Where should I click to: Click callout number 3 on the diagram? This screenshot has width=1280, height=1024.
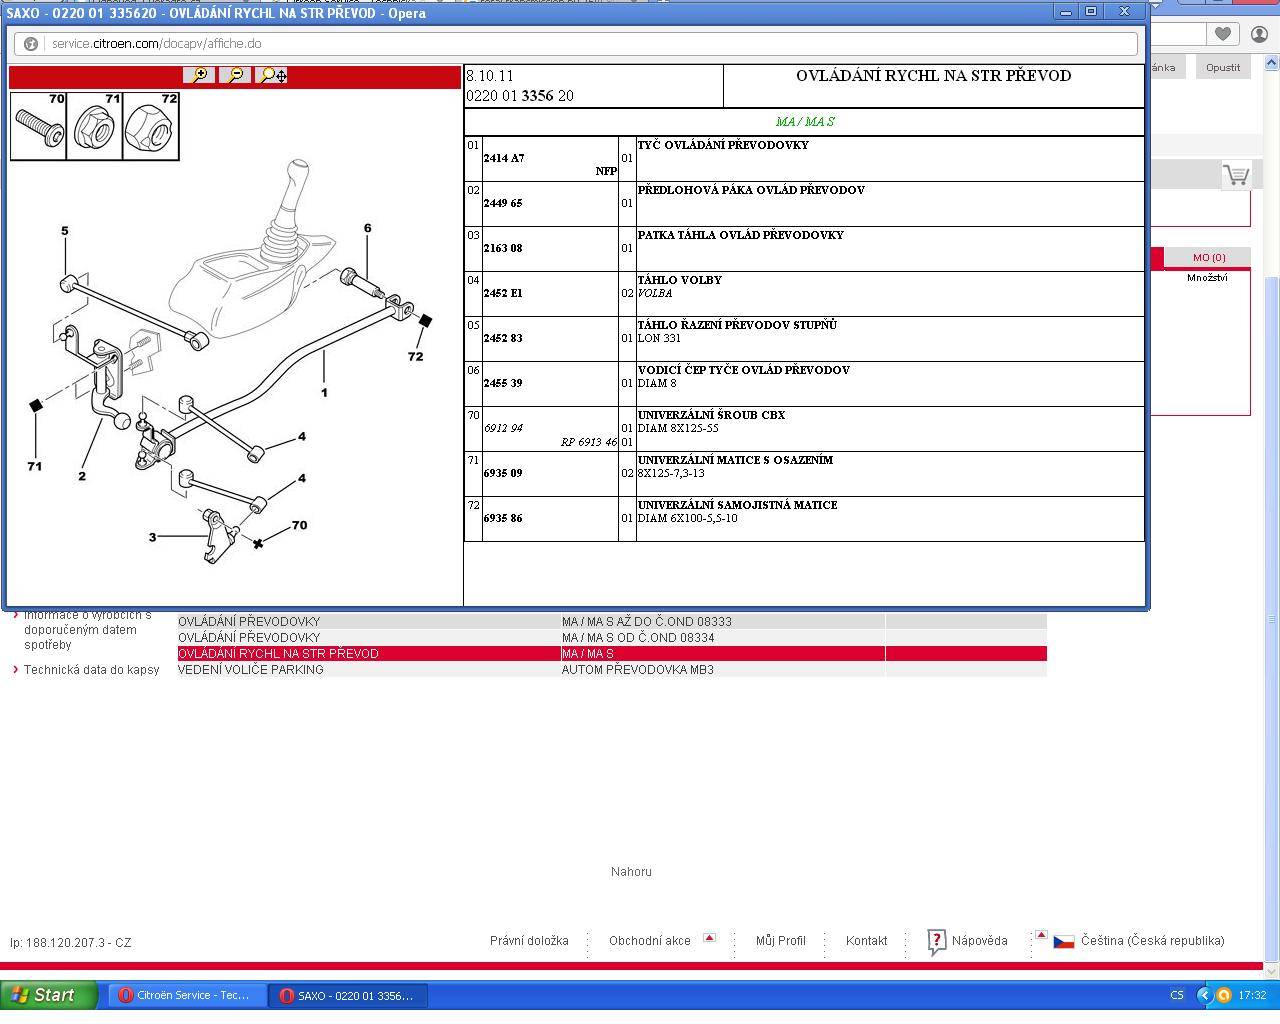(152, 537)
